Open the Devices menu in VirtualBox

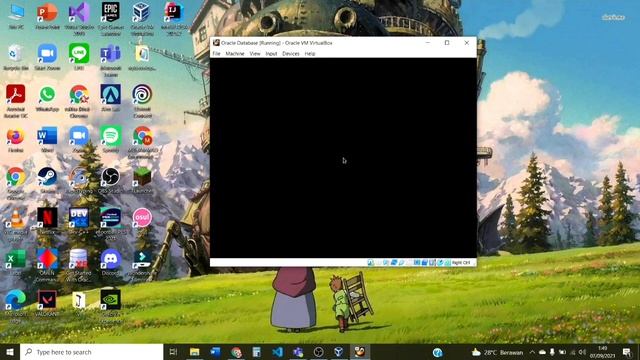pos(291,53)
